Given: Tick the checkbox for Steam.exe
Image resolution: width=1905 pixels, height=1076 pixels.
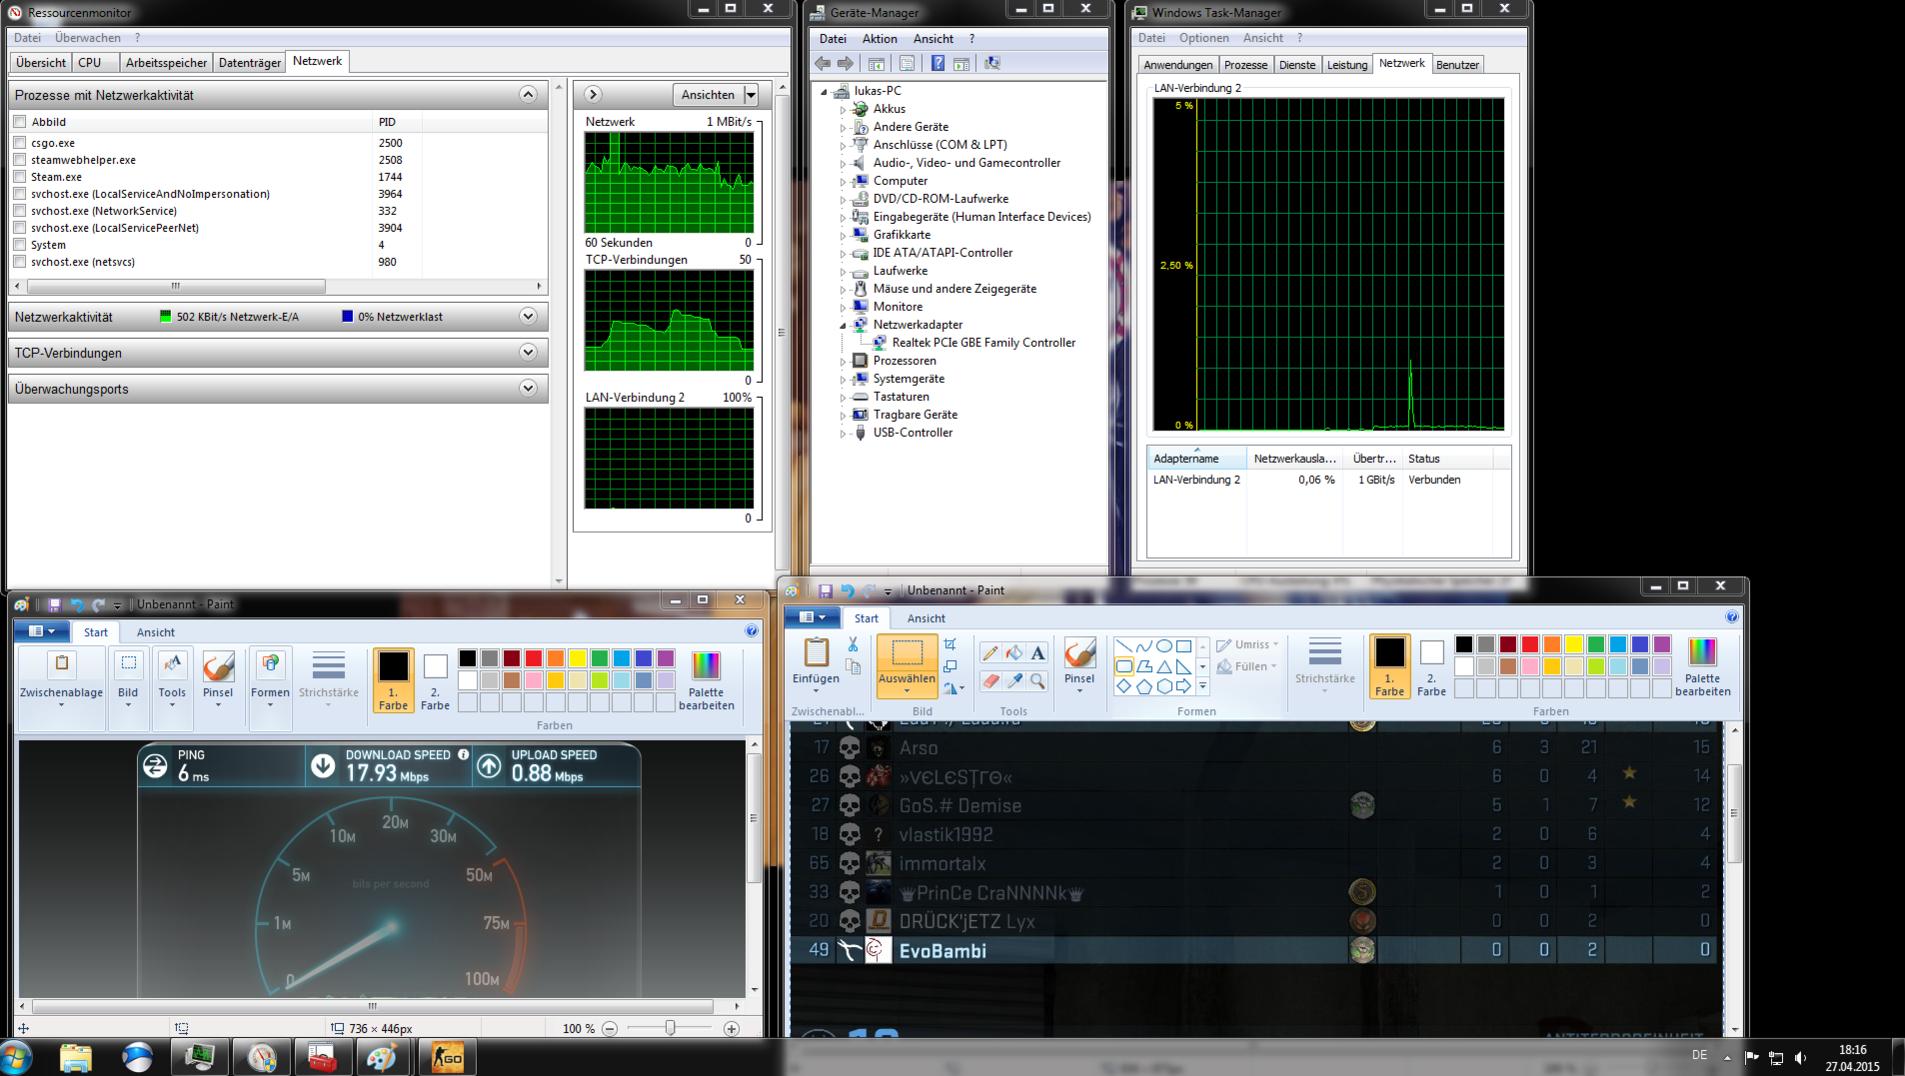Looking at the screenshot, I should (x=20, y=177).
